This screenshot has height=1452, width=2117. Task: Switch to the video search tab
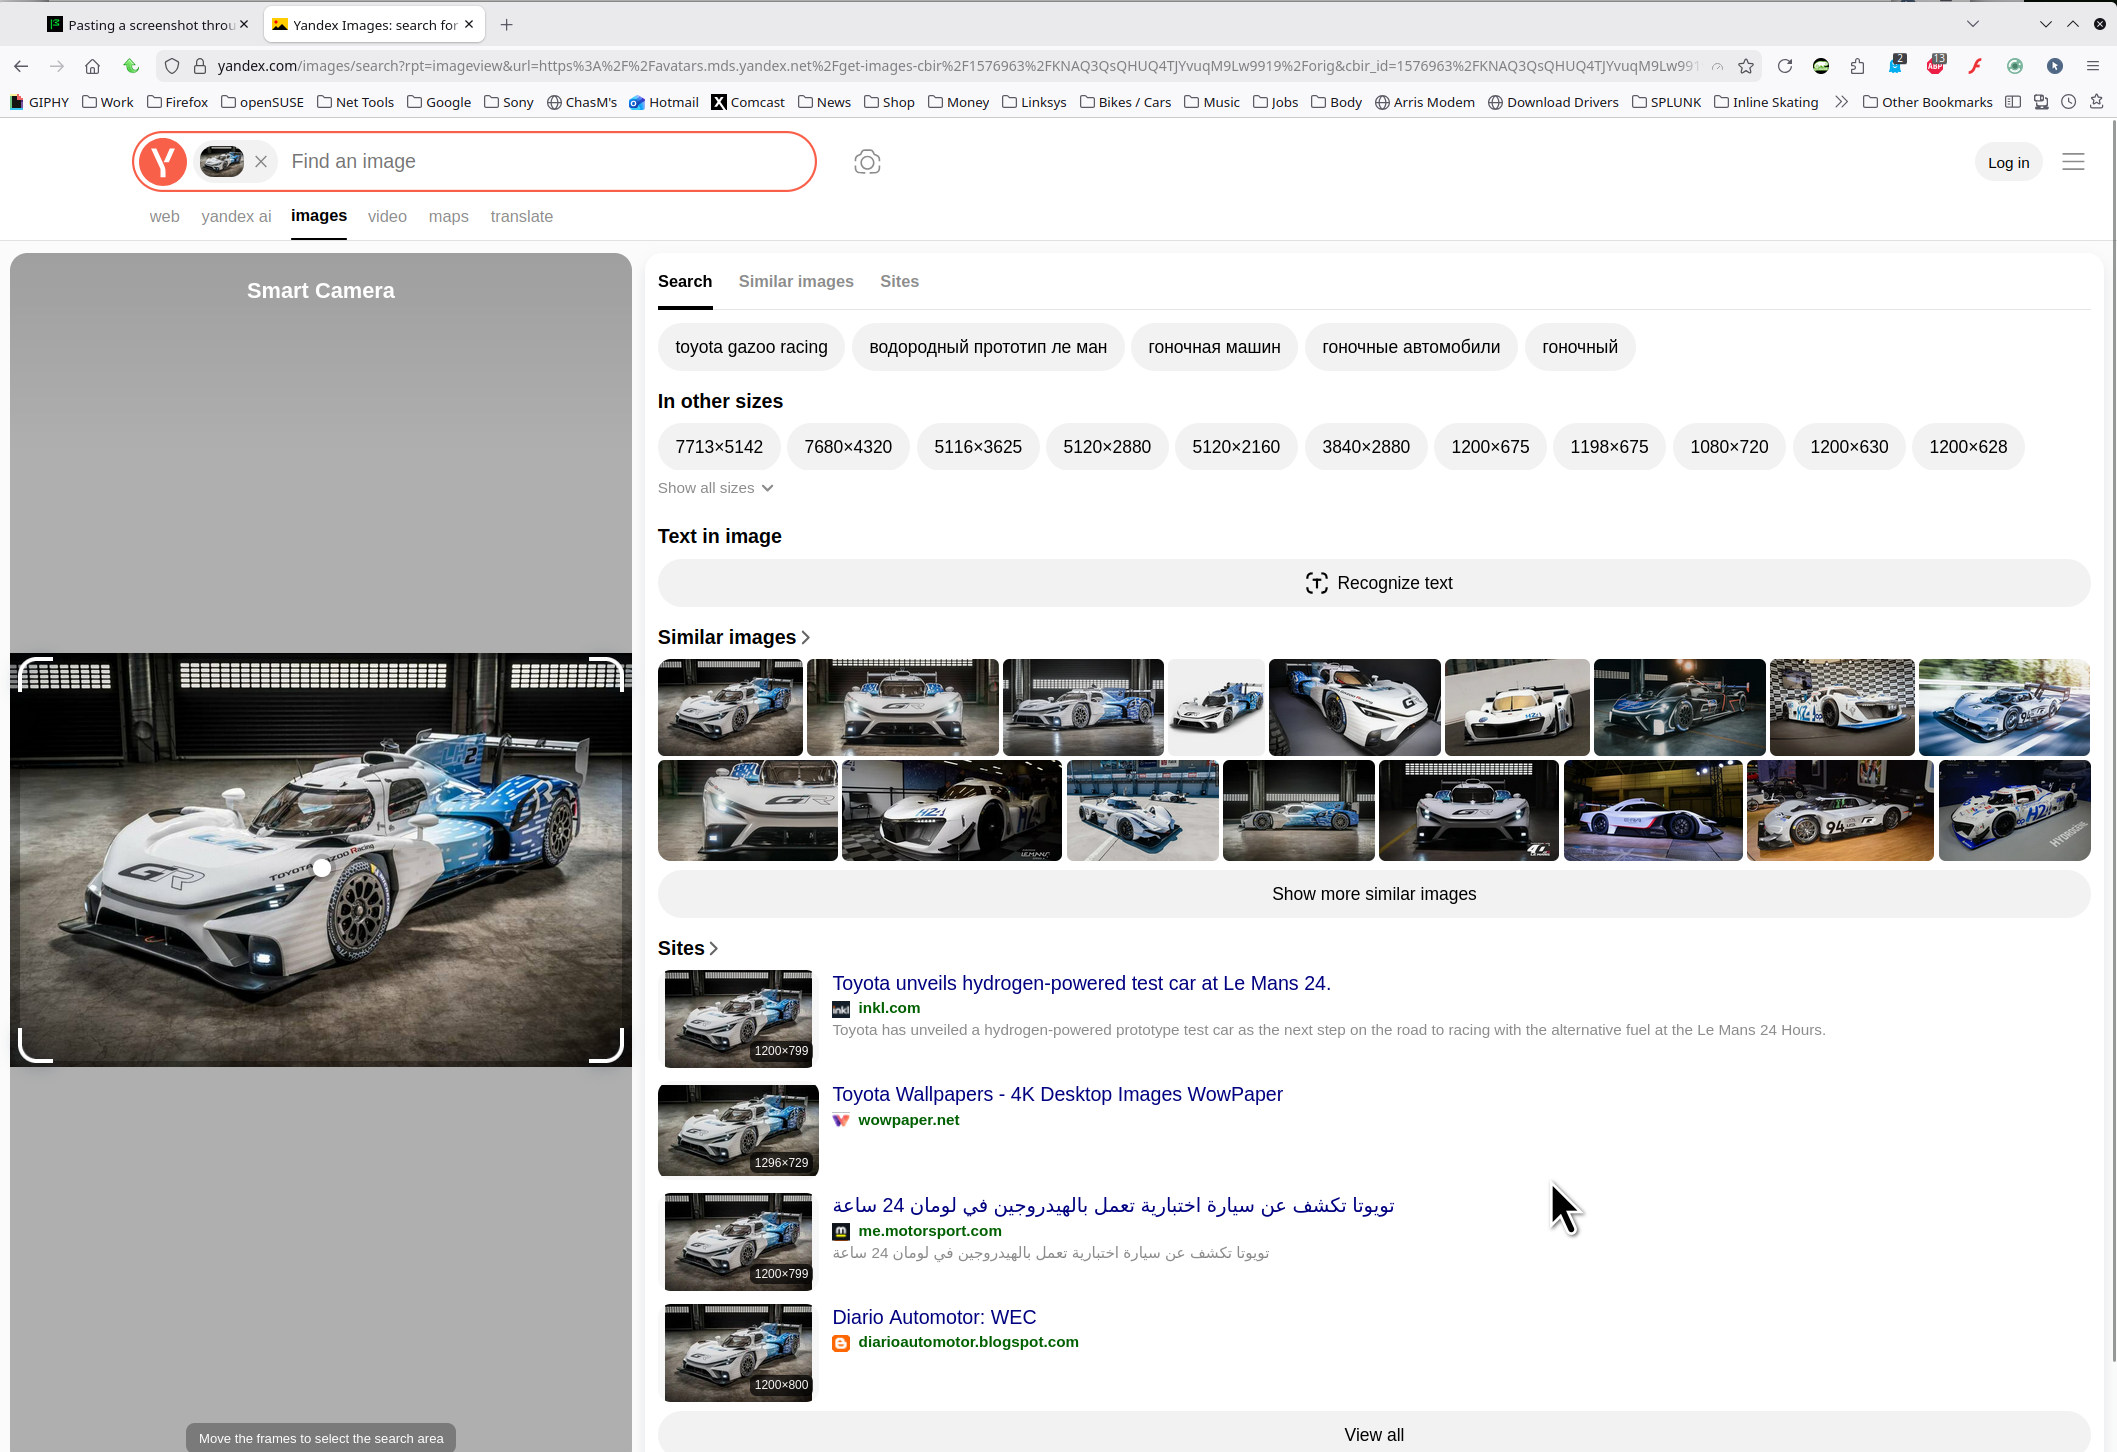click(387, 217)
